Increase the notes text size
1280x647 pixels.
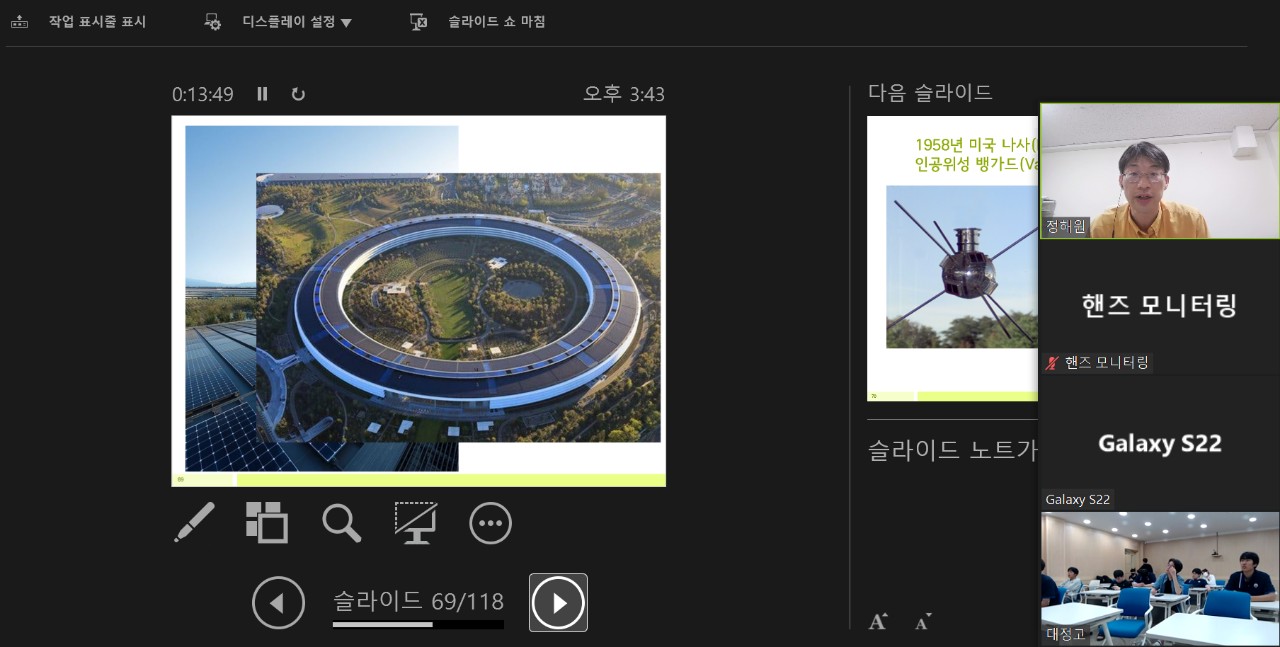pos(878,621)
